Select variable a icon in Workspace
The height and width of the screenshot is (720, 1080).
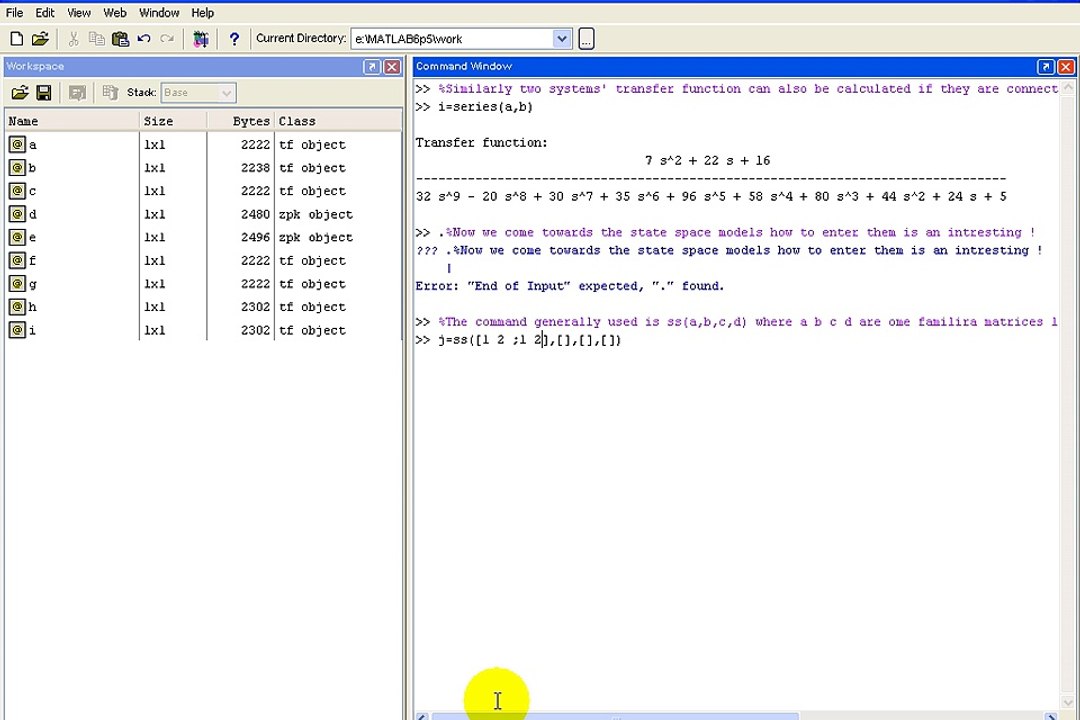[17, 145]
